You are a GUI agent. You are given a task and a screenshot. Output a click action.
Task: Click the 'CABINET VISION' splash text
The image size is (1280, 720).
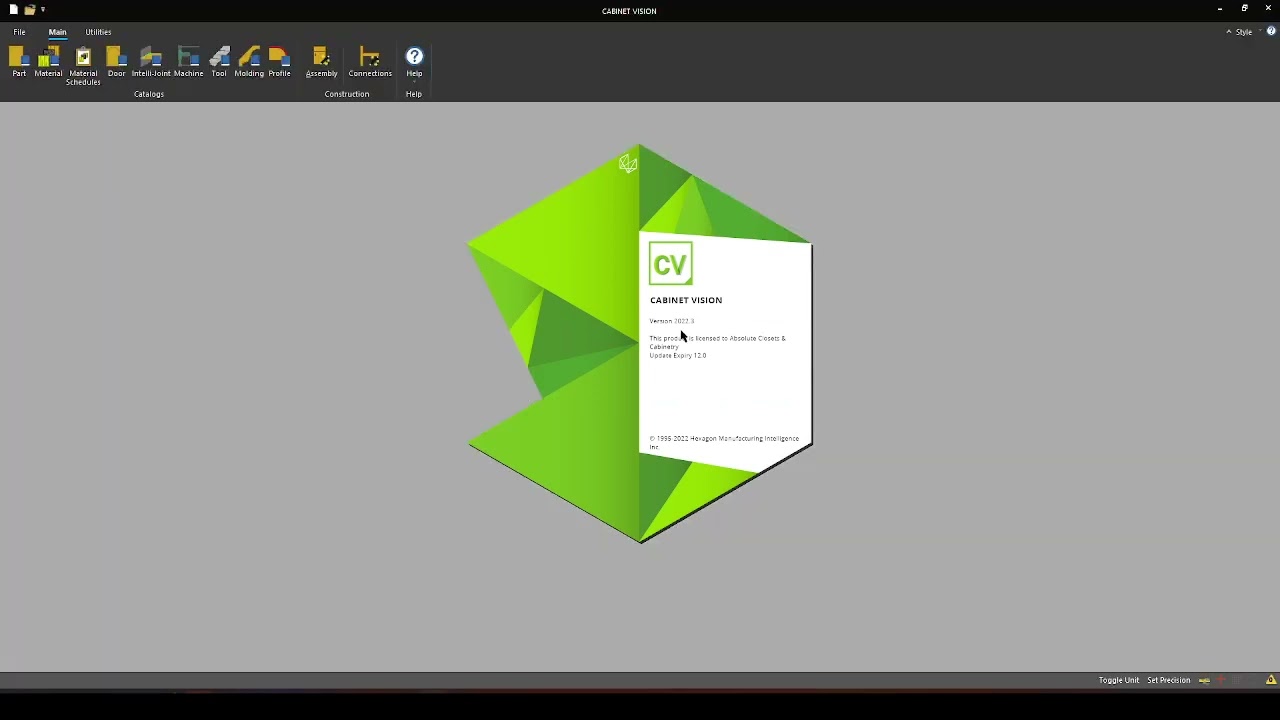click(686, 300)
